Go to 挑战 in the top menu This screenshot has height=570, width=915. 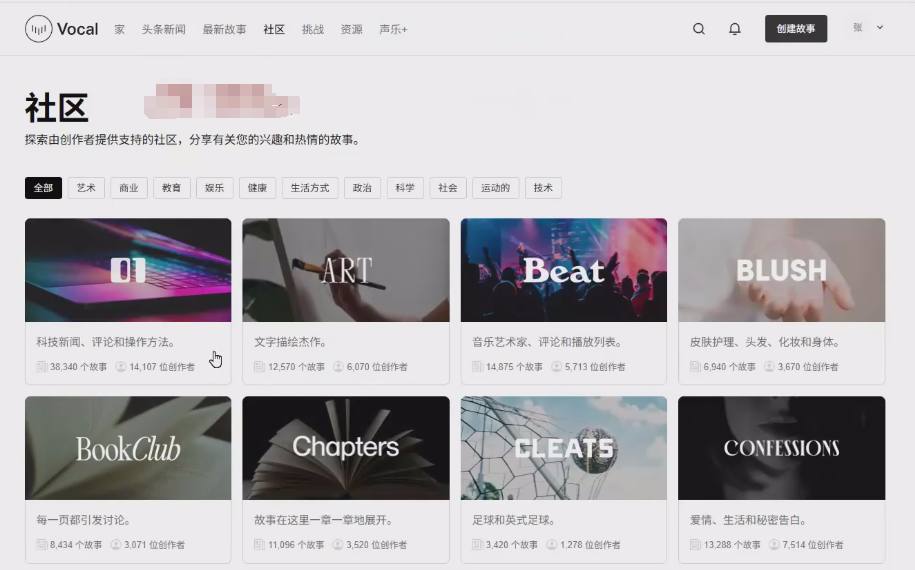click(x=313, y=29)
